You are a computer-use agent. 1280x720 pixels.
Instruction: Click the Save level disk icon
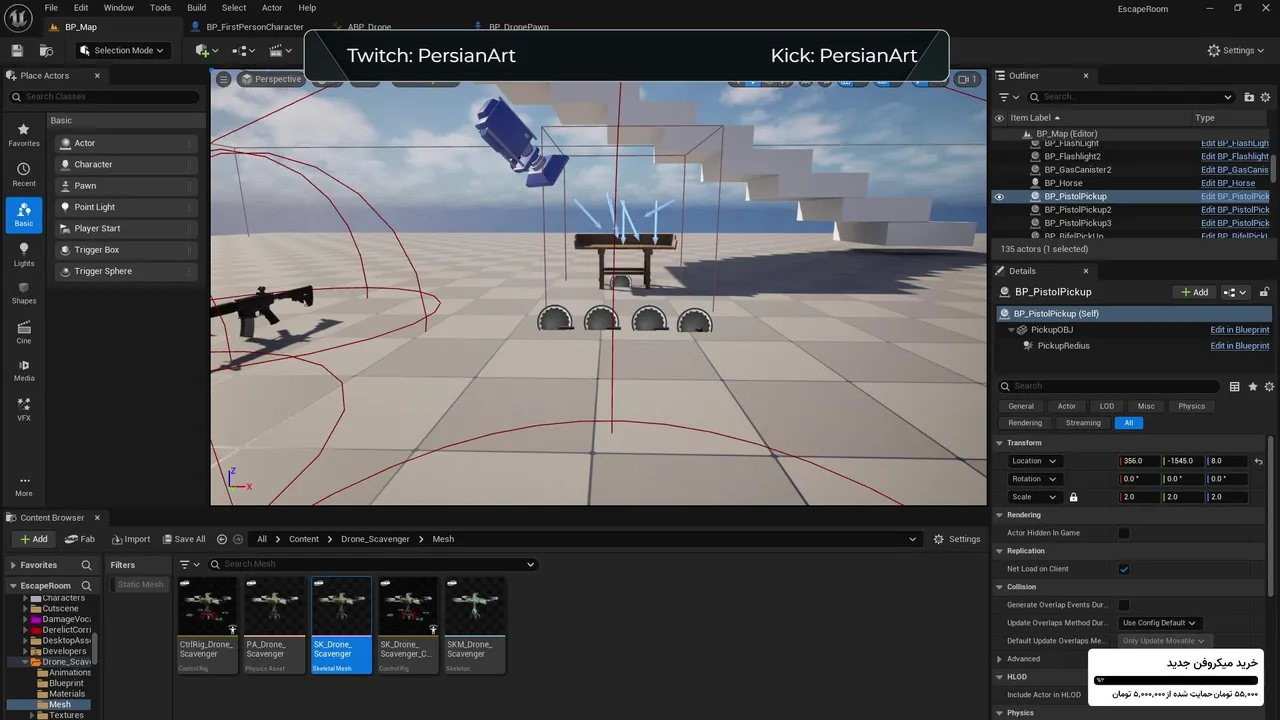(x=17, y=50)
